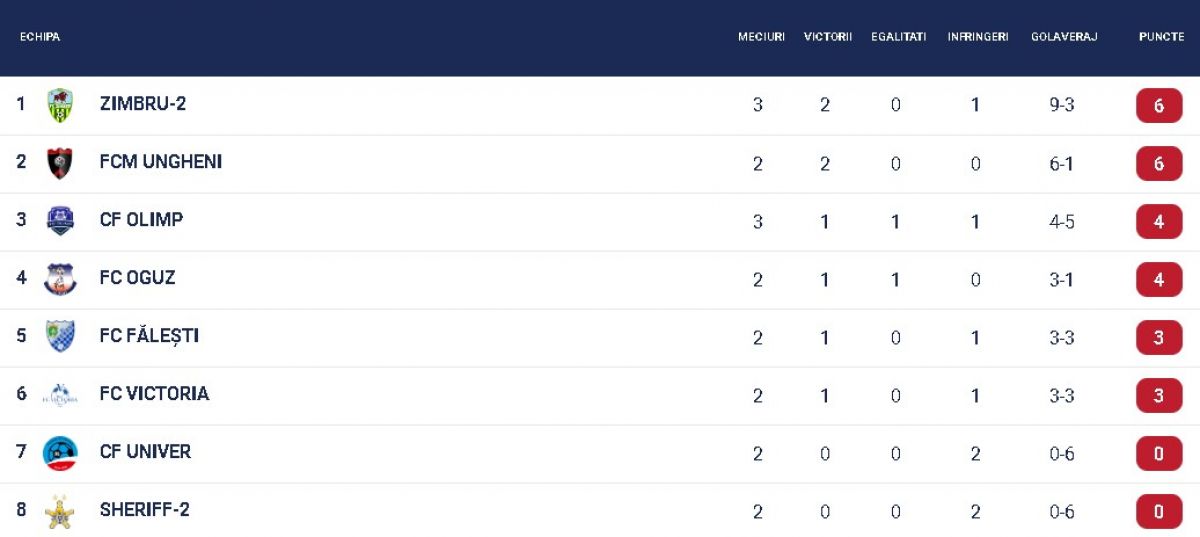Click the Zimbru-2 team crest icon
The width and height of the screenshot is (1200, 537).
60,105
